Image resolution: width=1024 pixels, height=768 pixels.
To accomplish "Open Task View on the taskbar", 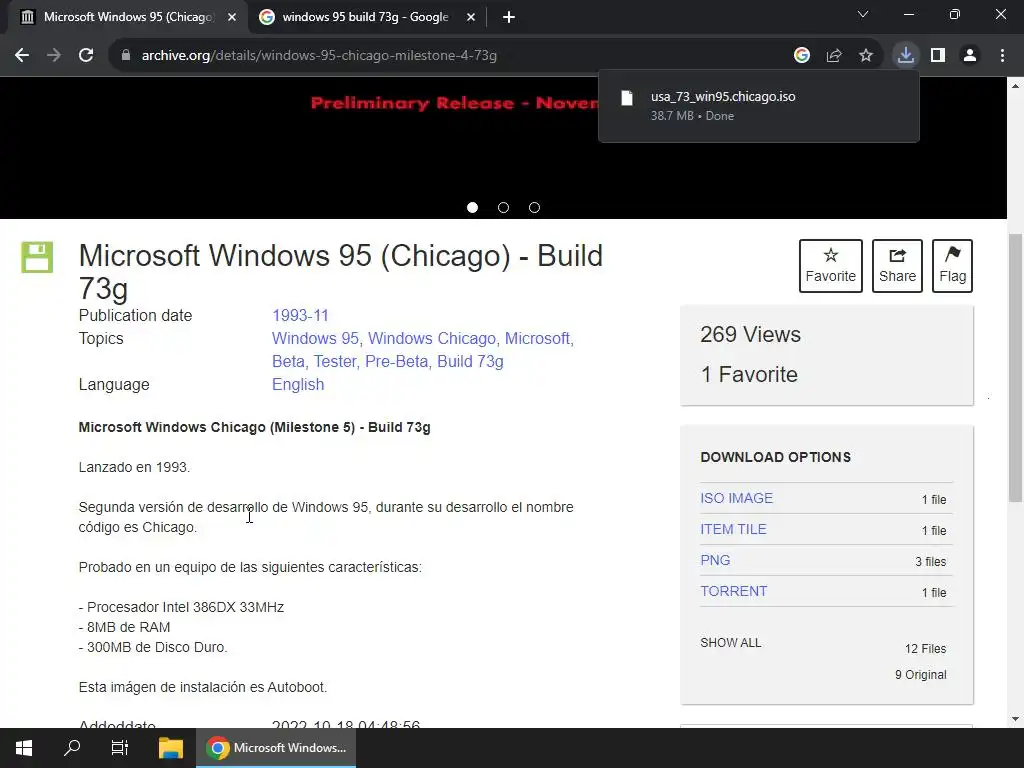I will coord(120,748).
